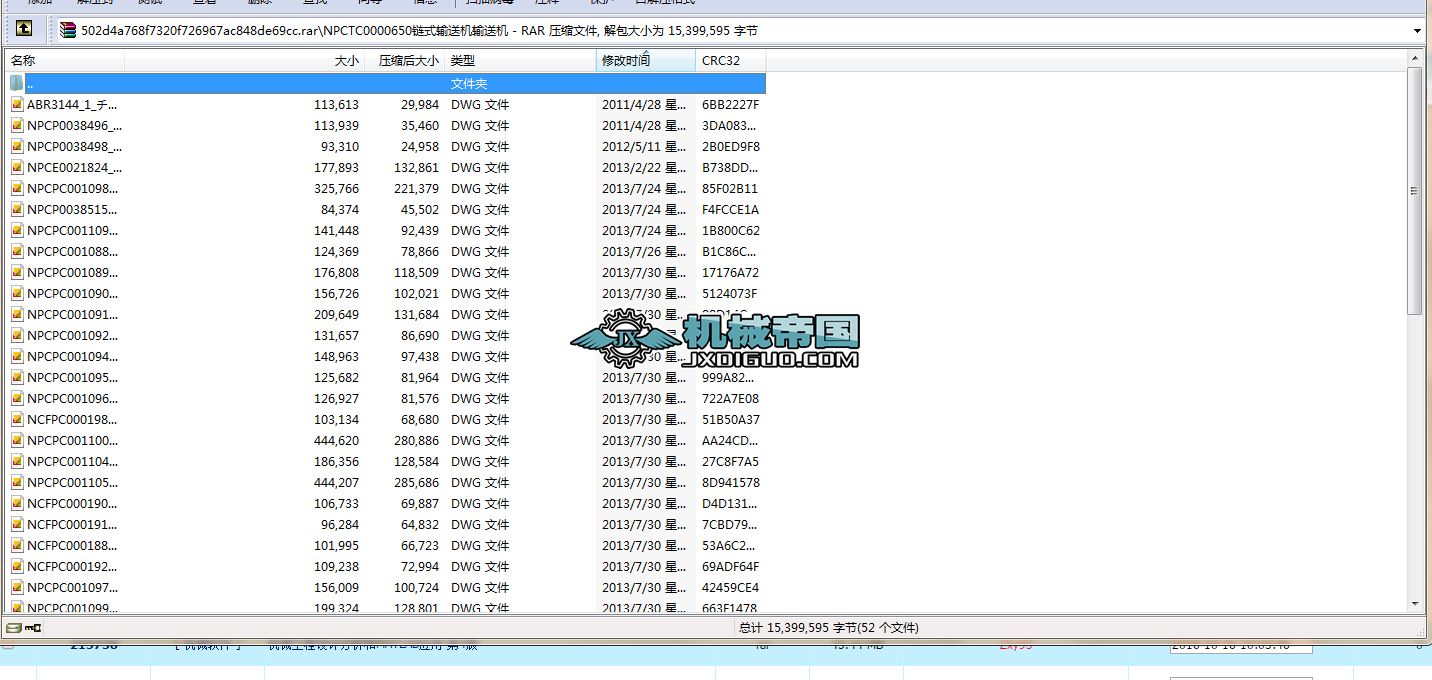Click the vertical scrollbar thumb

pyautogui.click(x=1415, y=190)
